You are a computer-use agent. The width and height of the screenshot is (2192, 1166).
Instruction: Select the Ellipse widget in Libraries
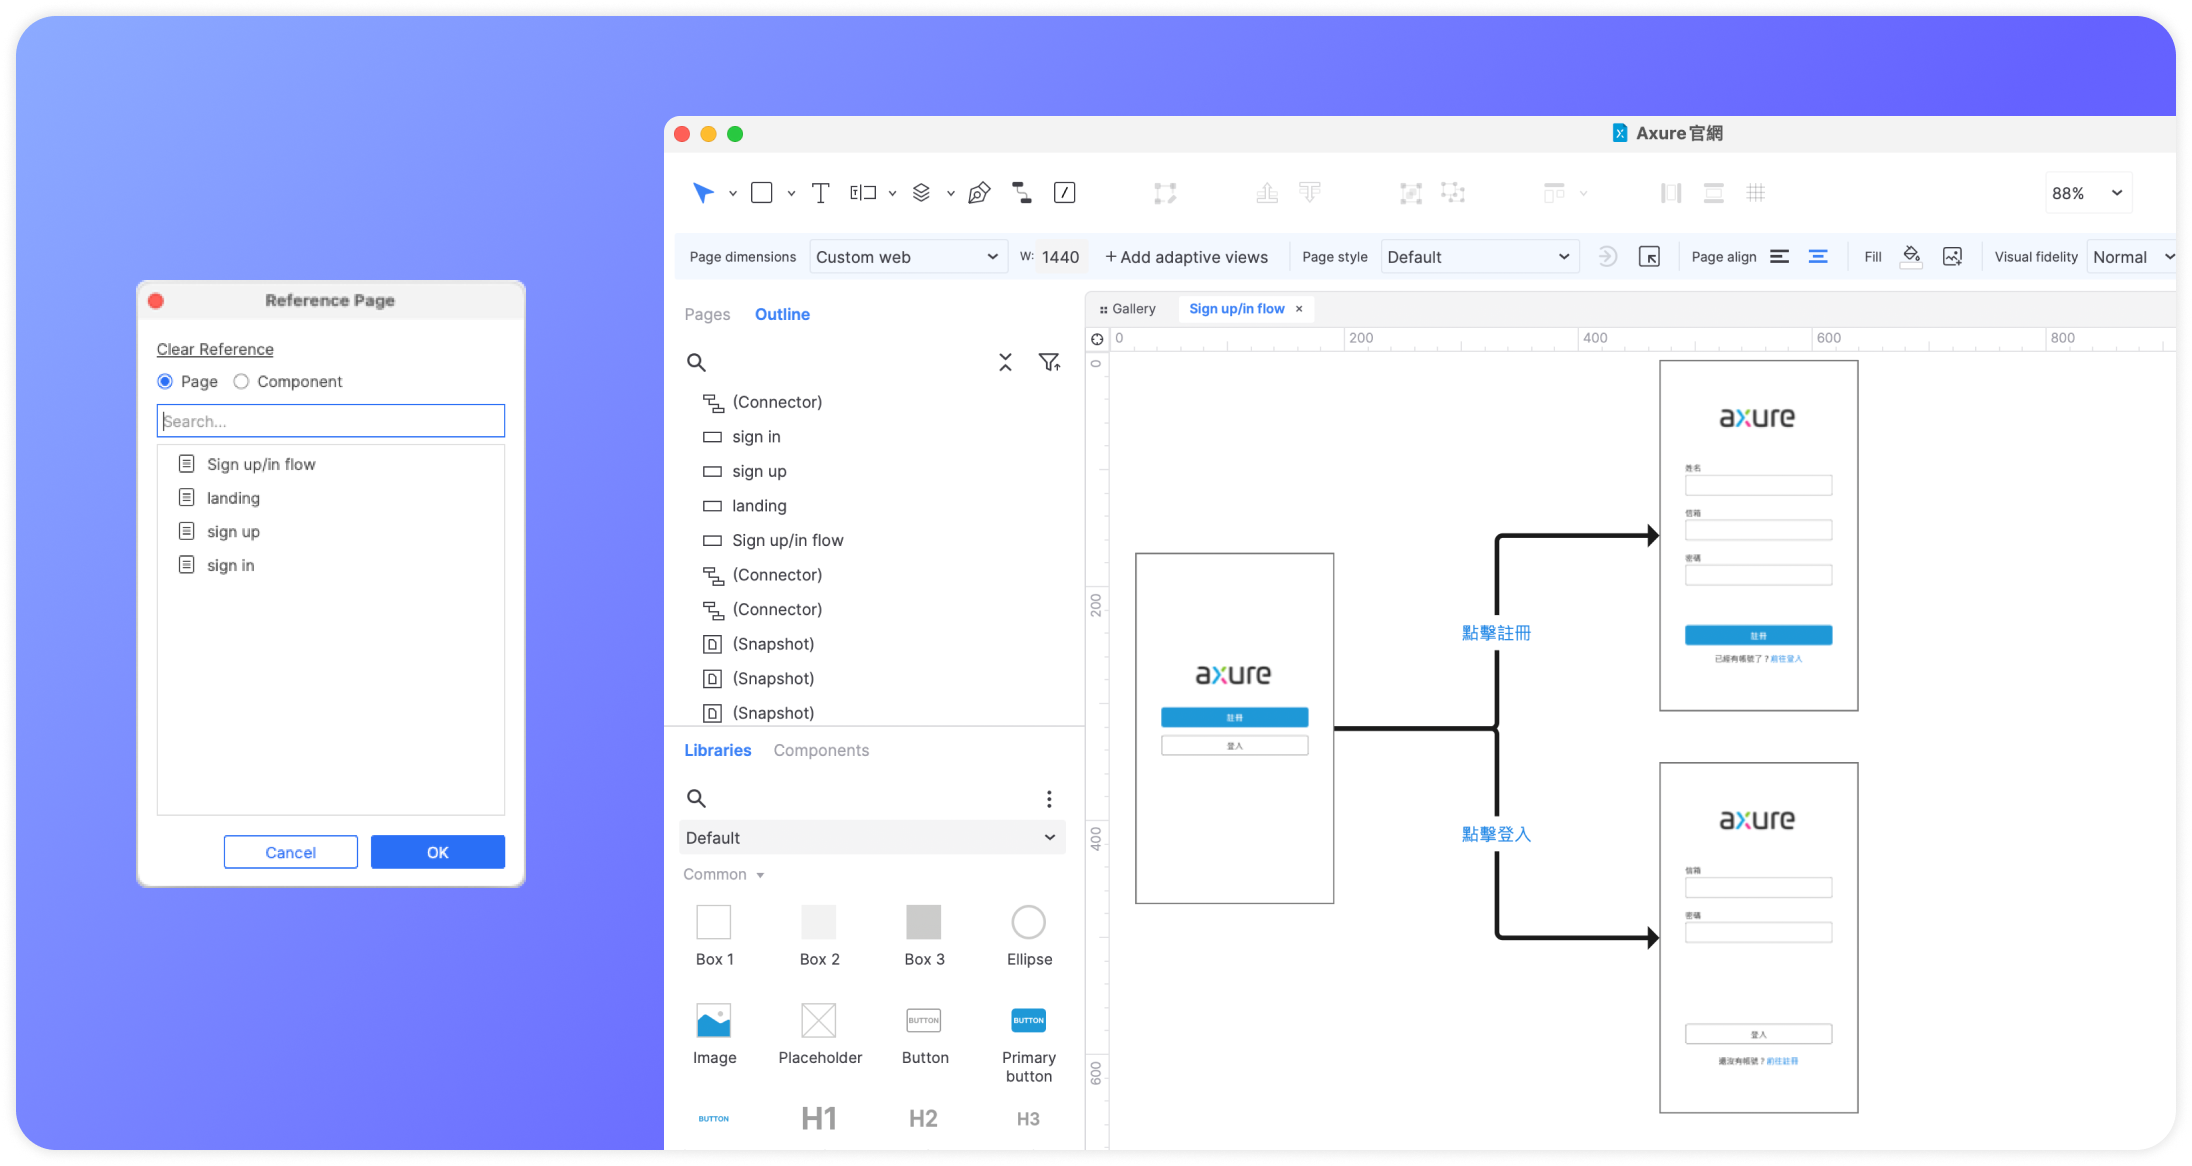pos(1029,936)
